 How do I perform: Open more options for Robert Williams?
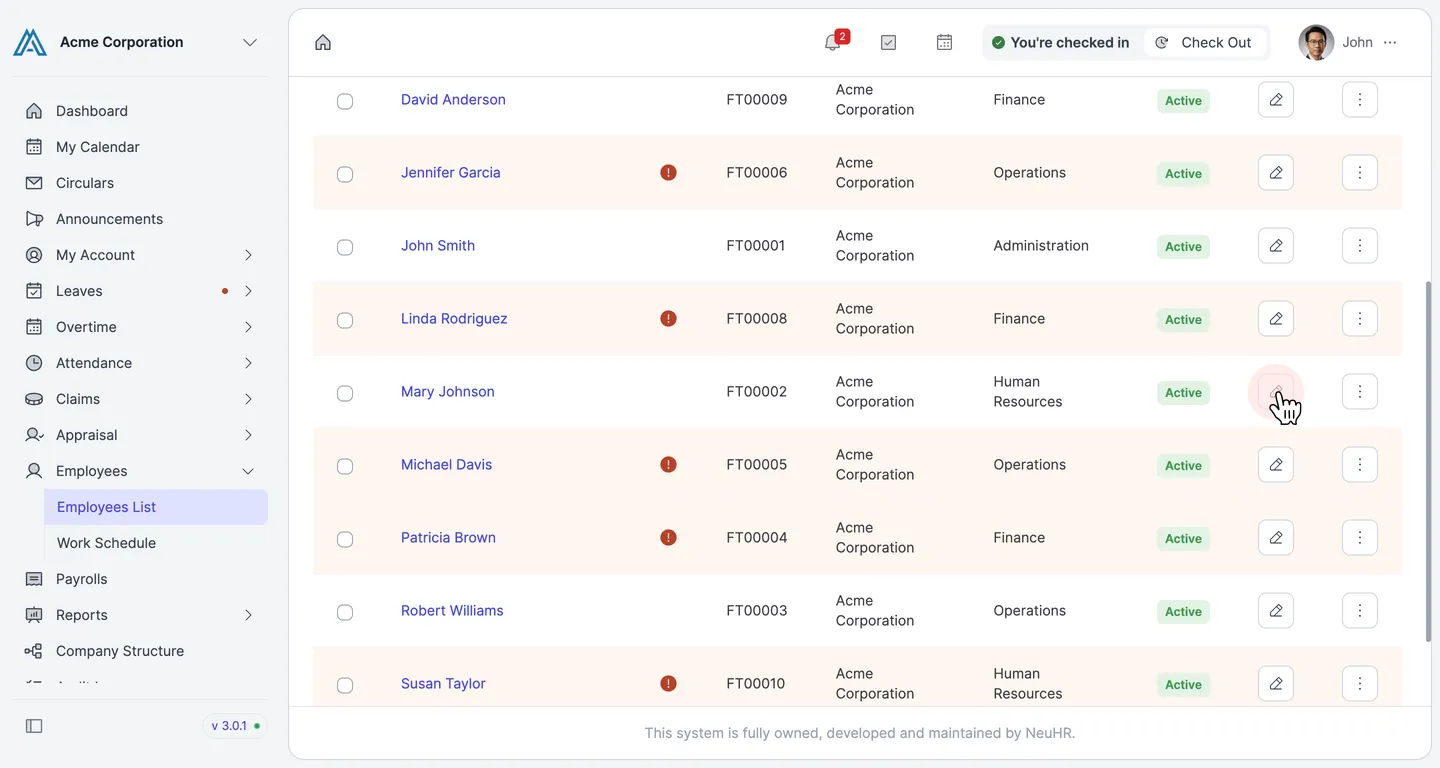(1360, 611)
